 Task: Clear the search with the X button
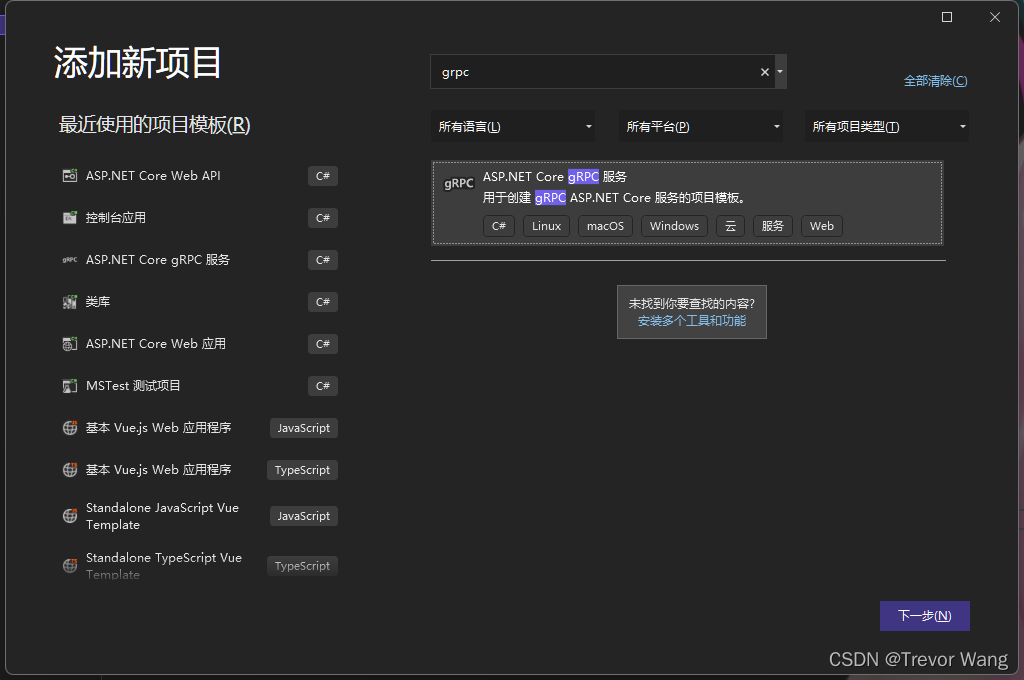pyautogui.click(x=764, y=71)
